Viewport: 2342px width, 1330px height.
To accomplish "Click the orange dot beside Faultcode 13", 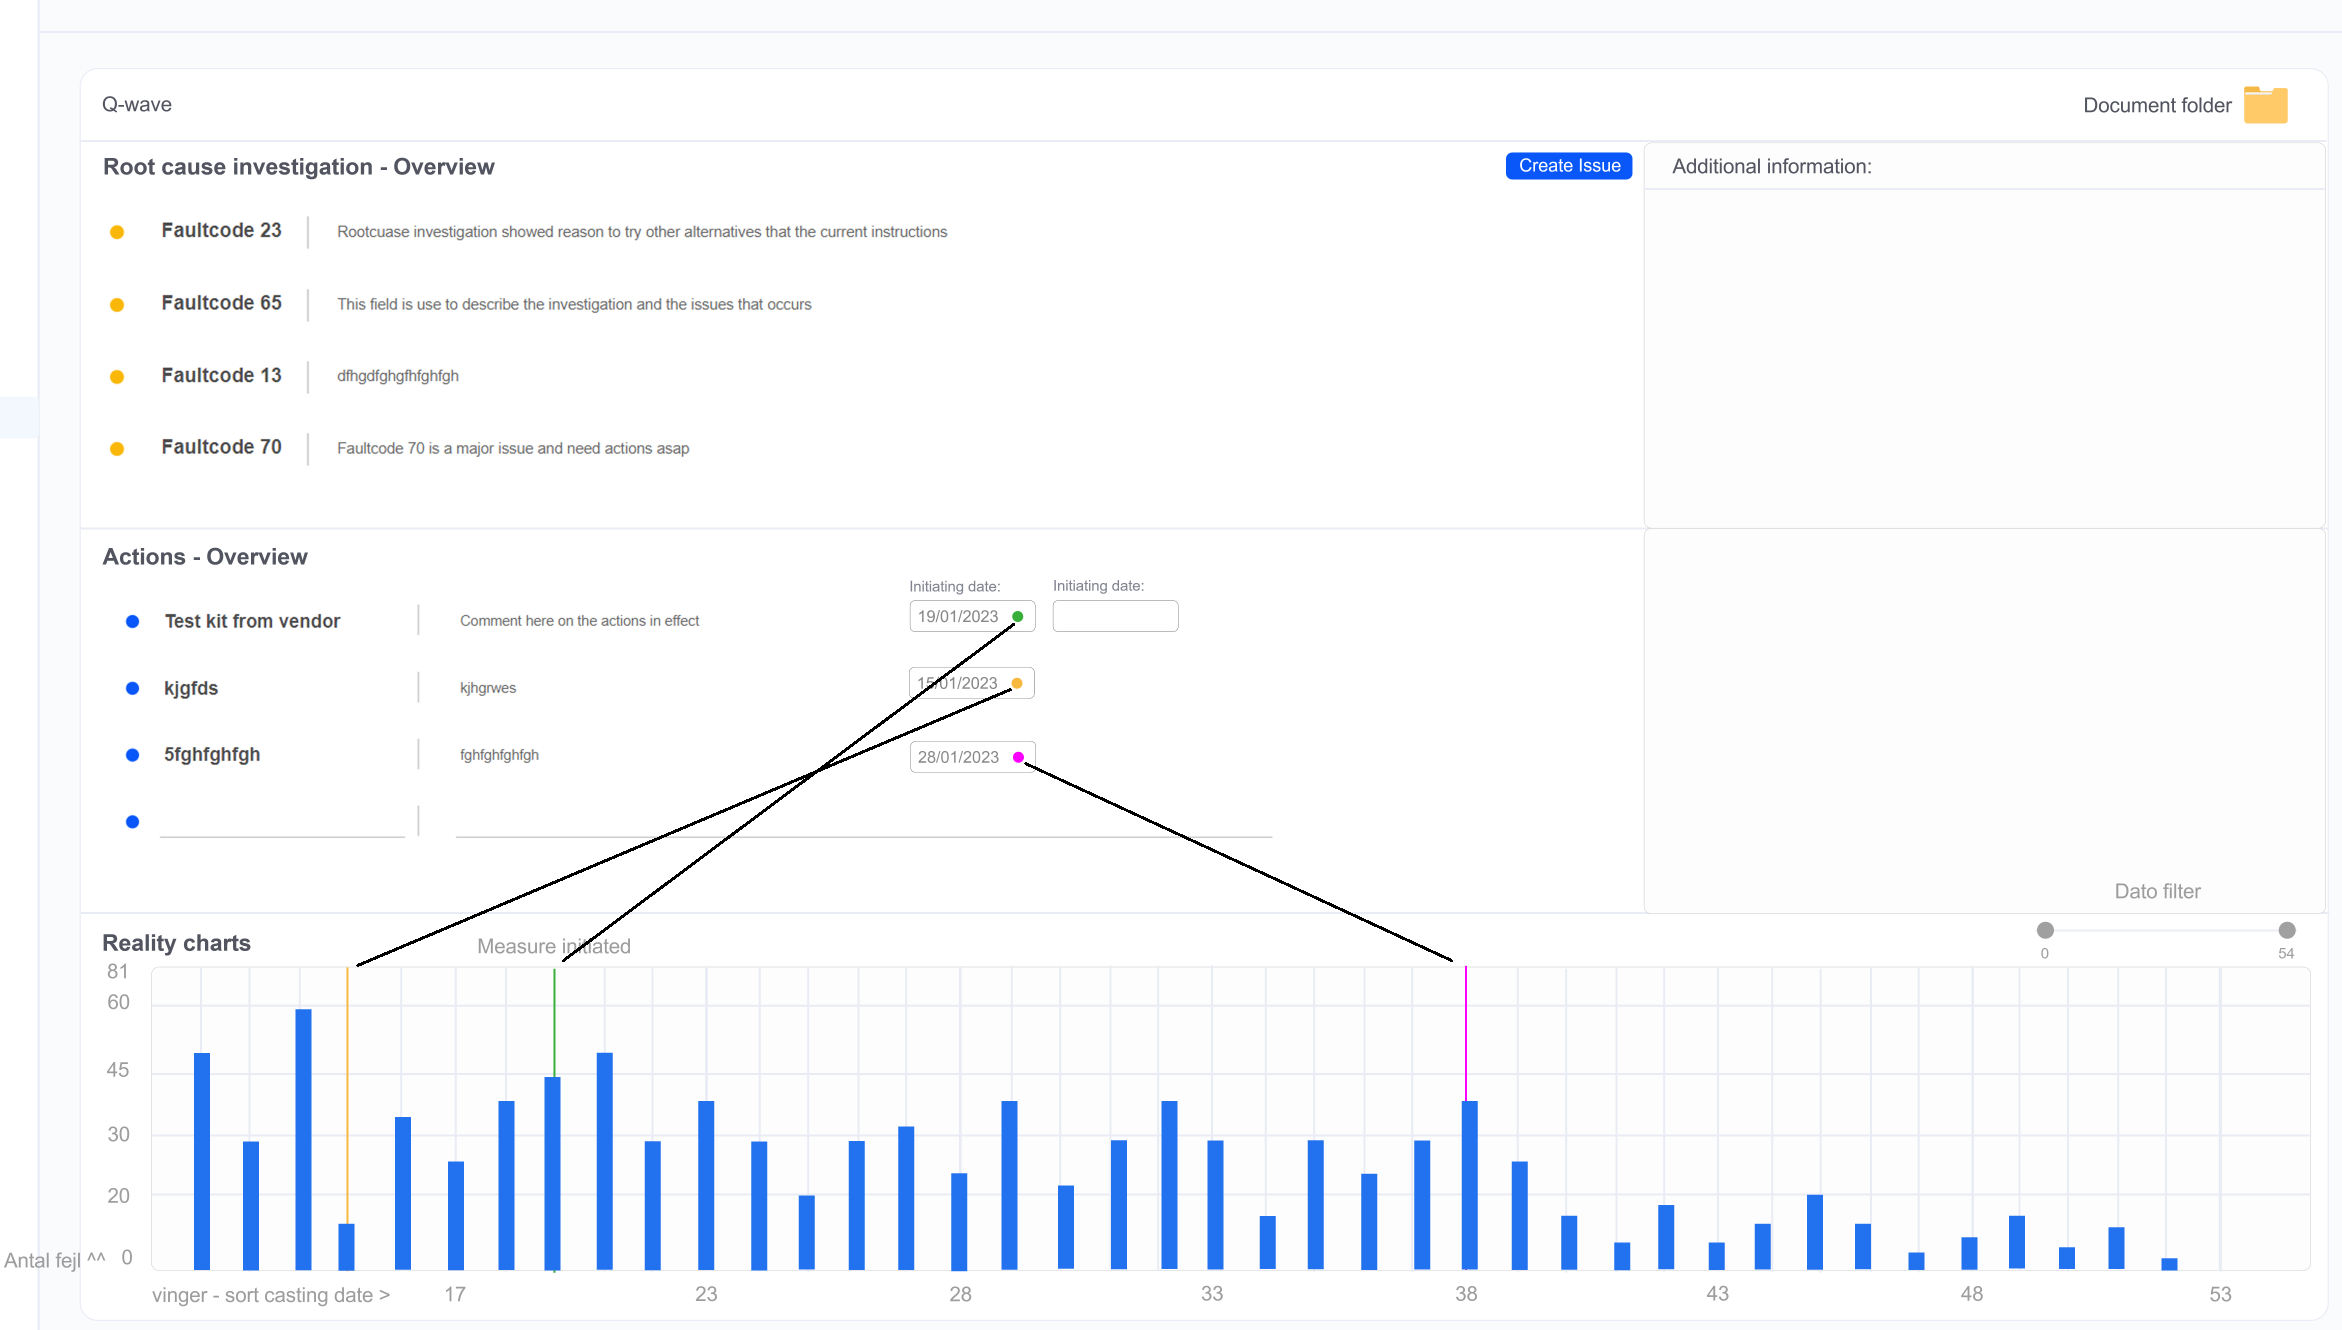I will [117, 377].
